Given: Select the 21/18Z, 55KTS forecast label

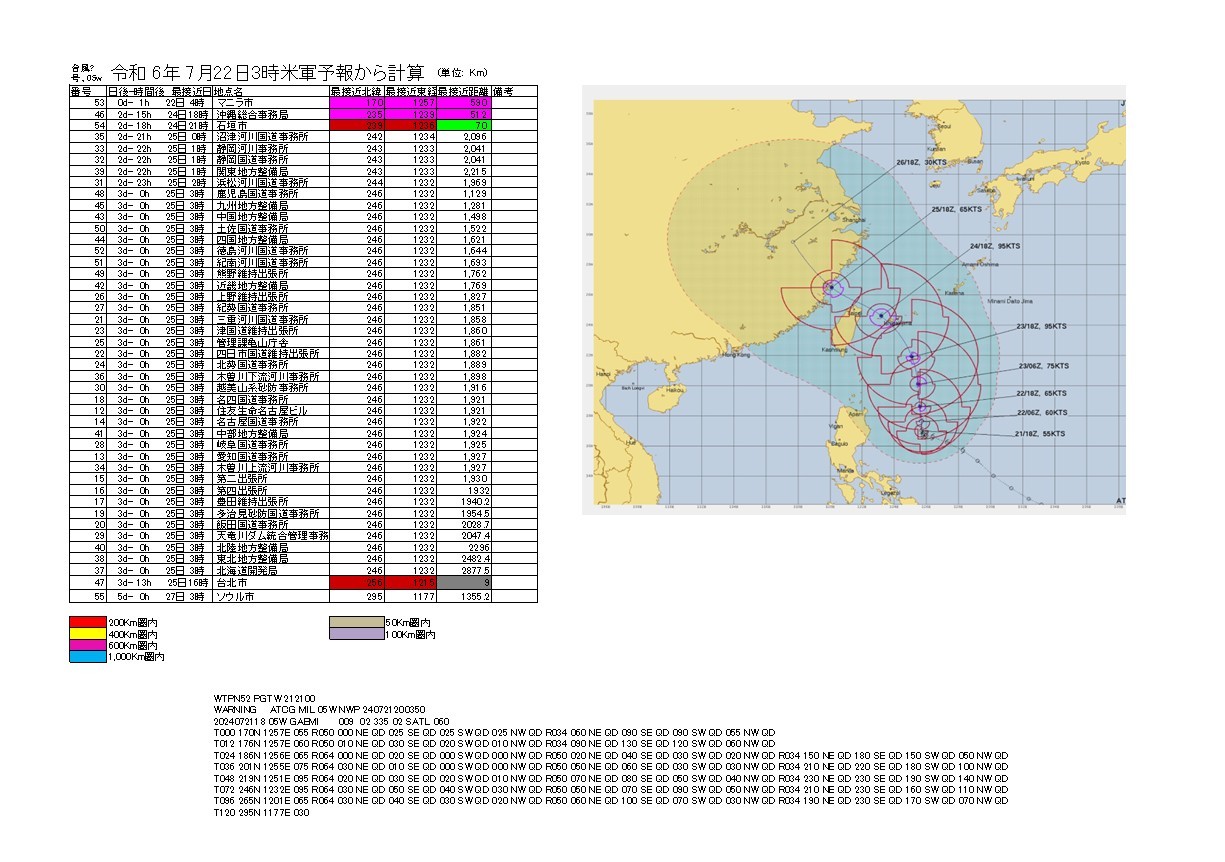Looking at the screenshot, I should pyautogui.click(x=1037, y=433).
